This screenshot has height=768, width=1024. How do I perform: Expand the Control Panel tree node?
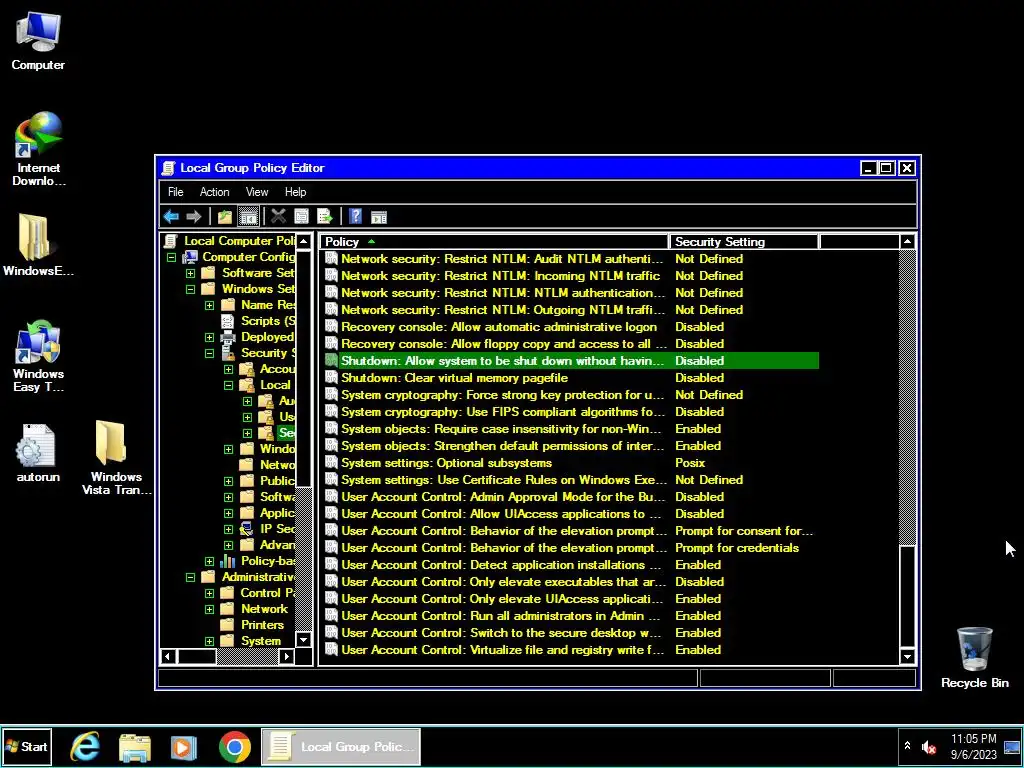209,594
